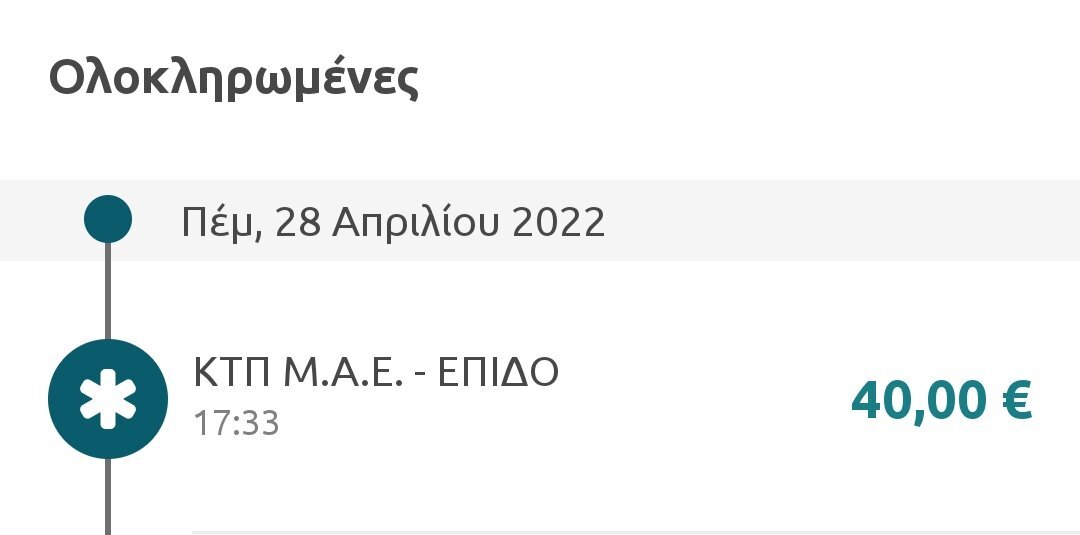Click timeline line between dot and asterisk

click(x=108, y=291)
